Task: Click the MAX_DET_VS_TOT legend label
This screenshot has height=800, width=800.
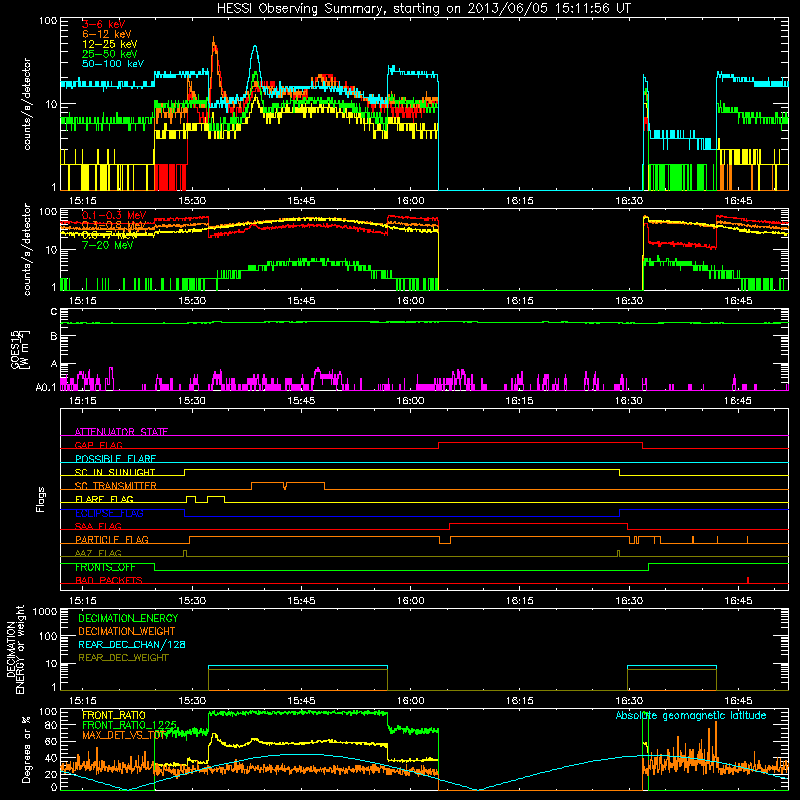Action: [125, 735]
